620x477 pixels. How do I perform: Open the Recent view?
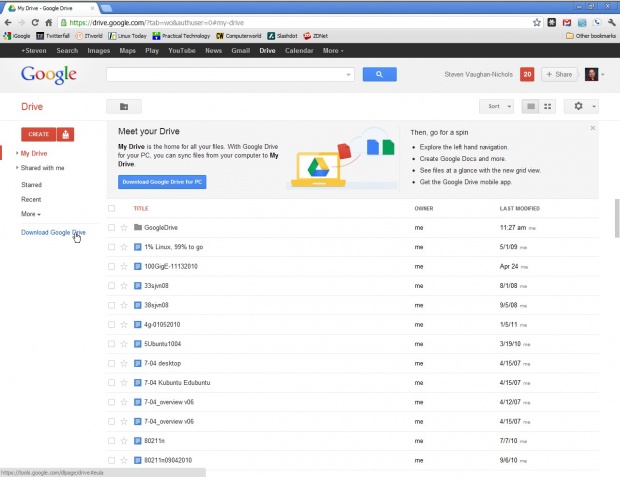point(31,199)
